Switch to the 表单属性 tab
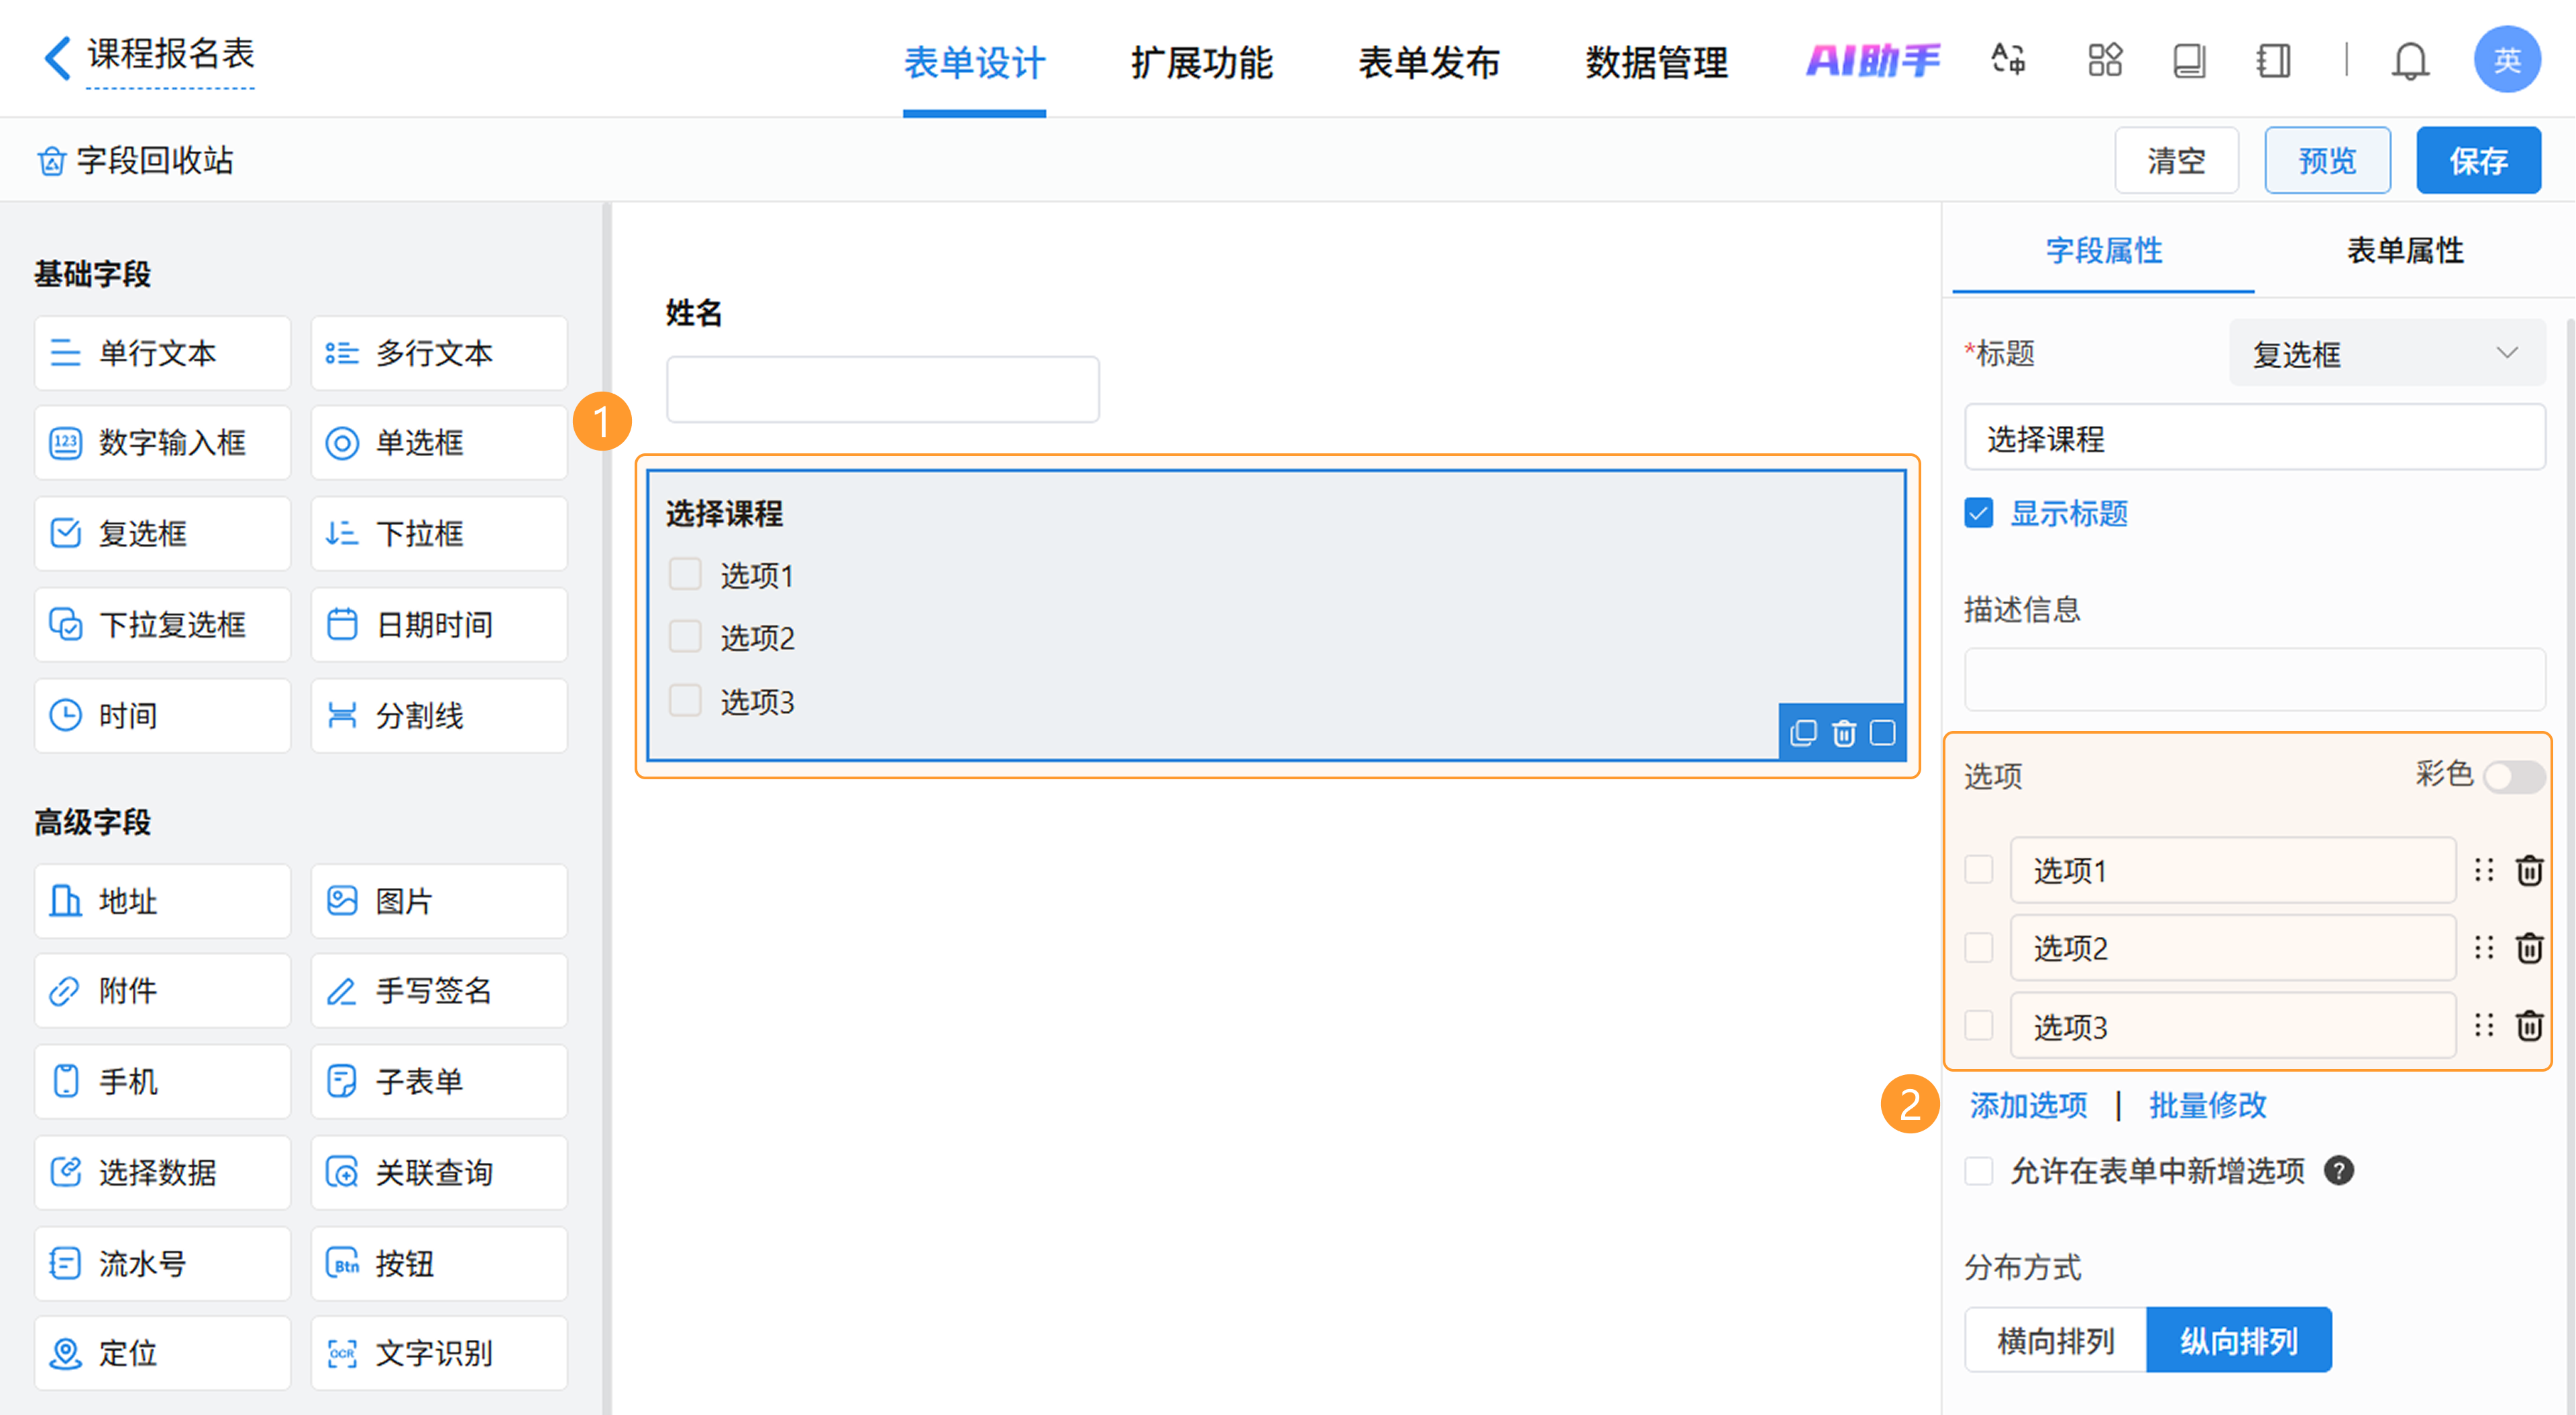2576x1415 pixels. coord(2404,250)
